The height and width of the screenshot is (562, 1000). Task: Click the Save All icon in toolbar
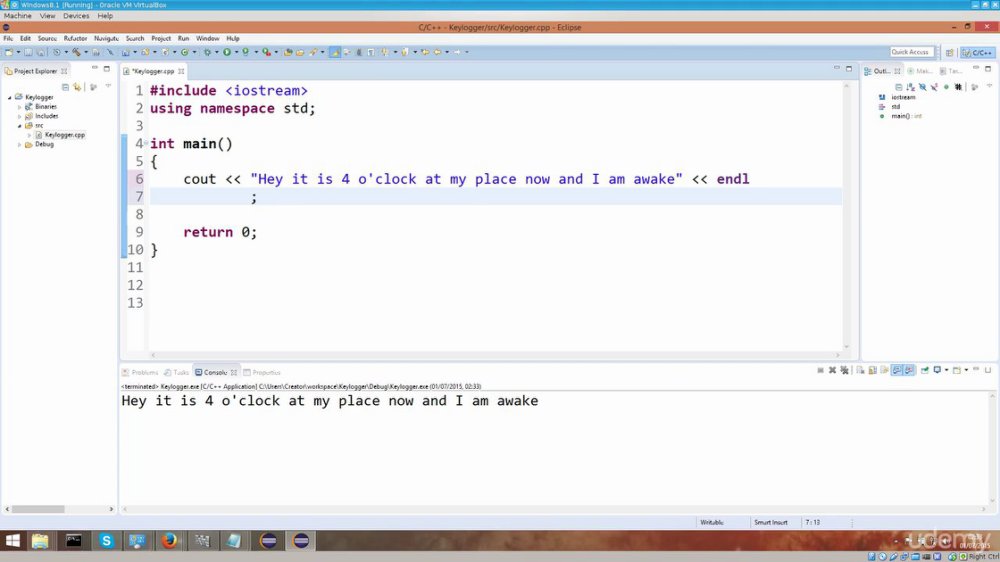(x=40, y=52)
